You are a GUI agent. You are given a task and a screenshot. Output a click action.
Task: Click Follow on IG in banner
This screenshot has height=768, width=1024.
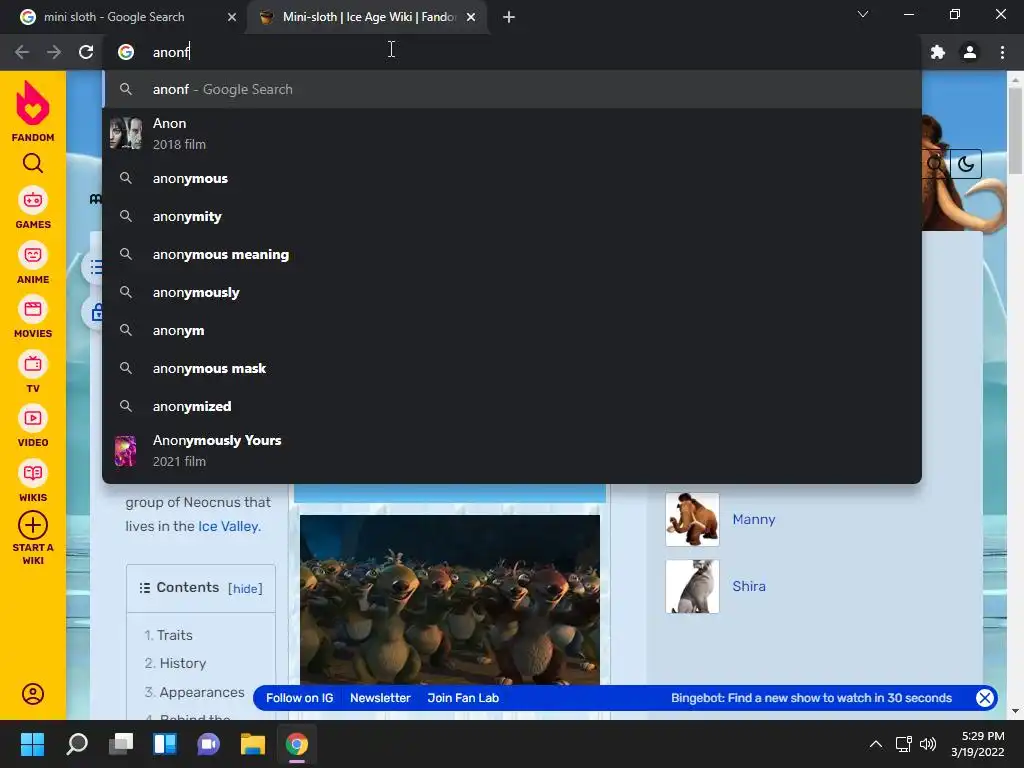tap(299, 698)
